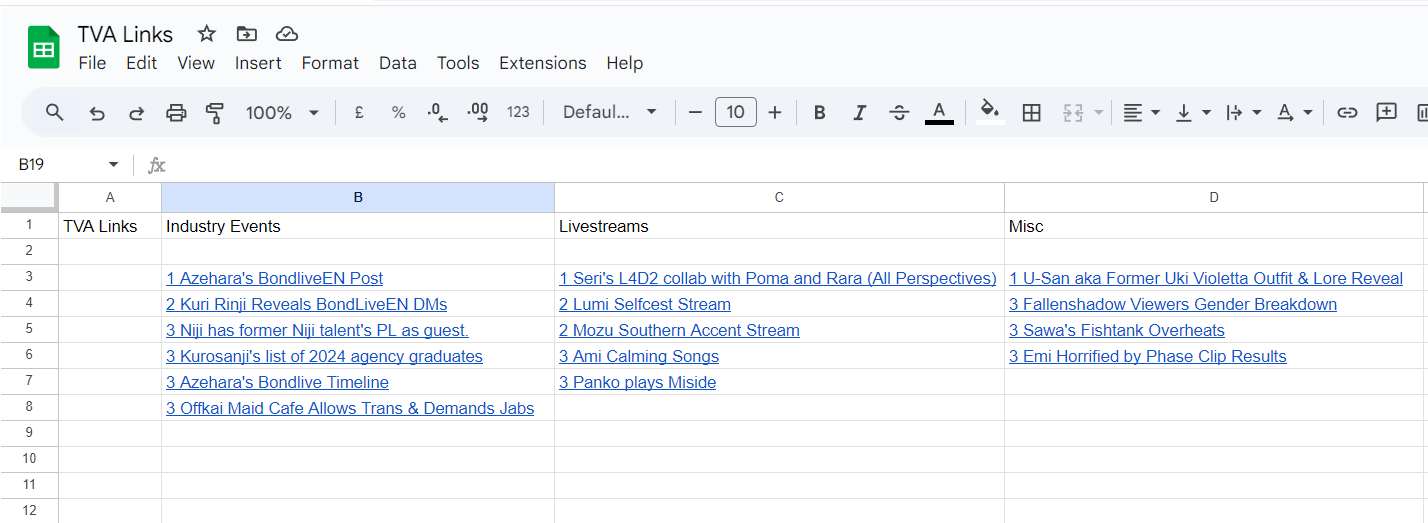This screenshot has height=523, width=1428.
Task: Redo the last action
Action: (136, 113)
